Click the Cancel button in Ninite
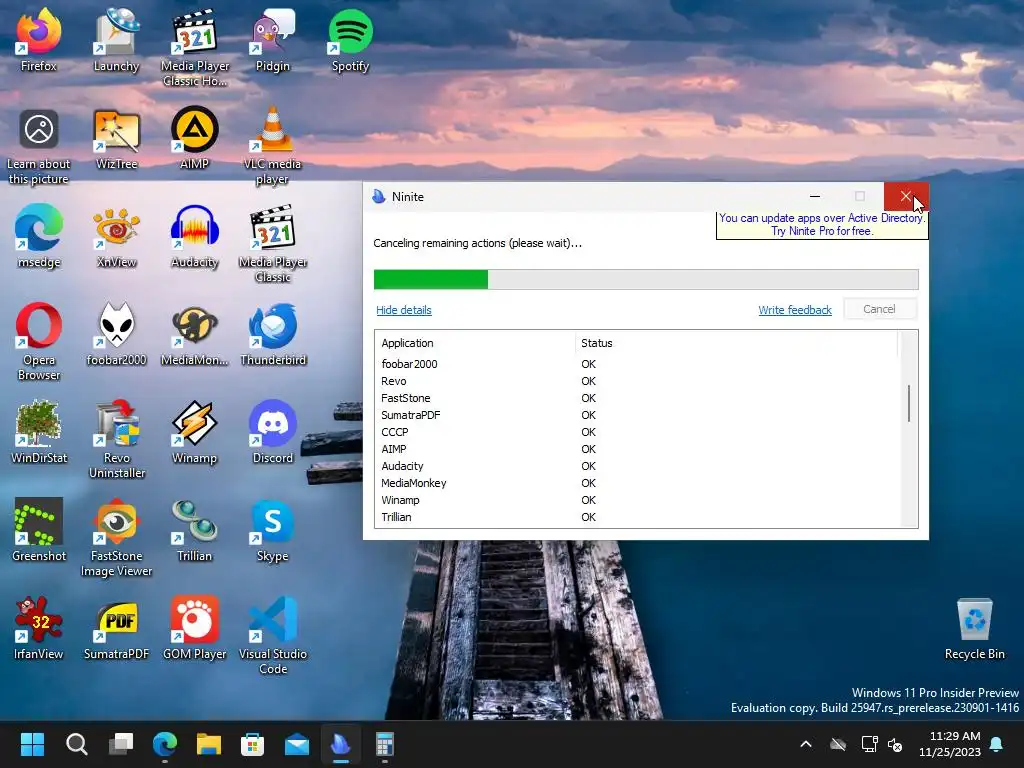 click(x=880, y=309)
